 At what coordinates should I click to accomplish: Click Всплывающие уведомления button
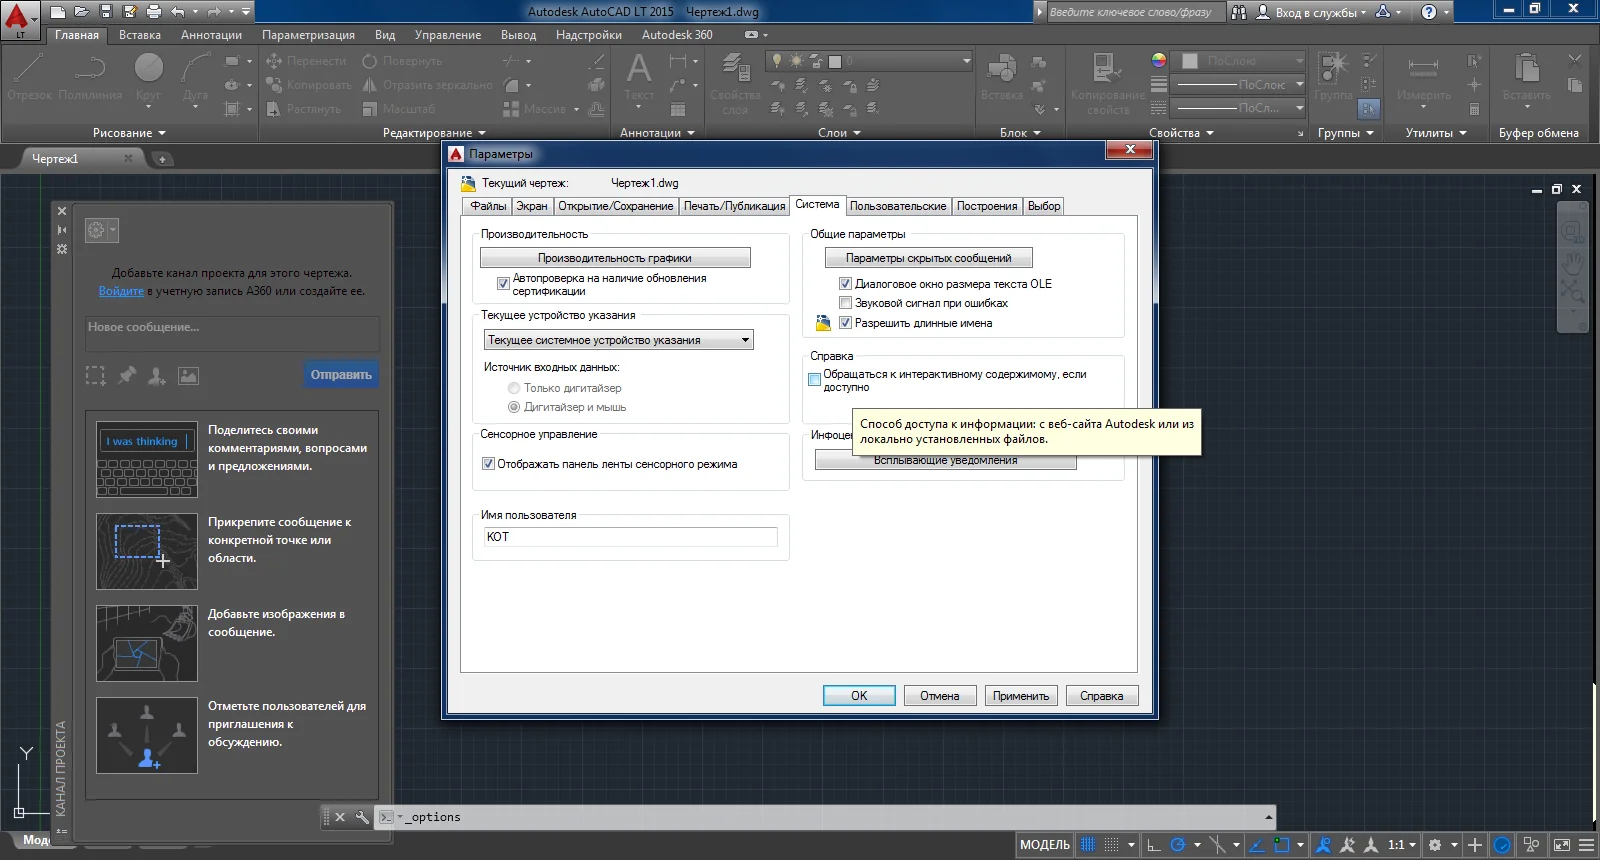click(946, 461)
